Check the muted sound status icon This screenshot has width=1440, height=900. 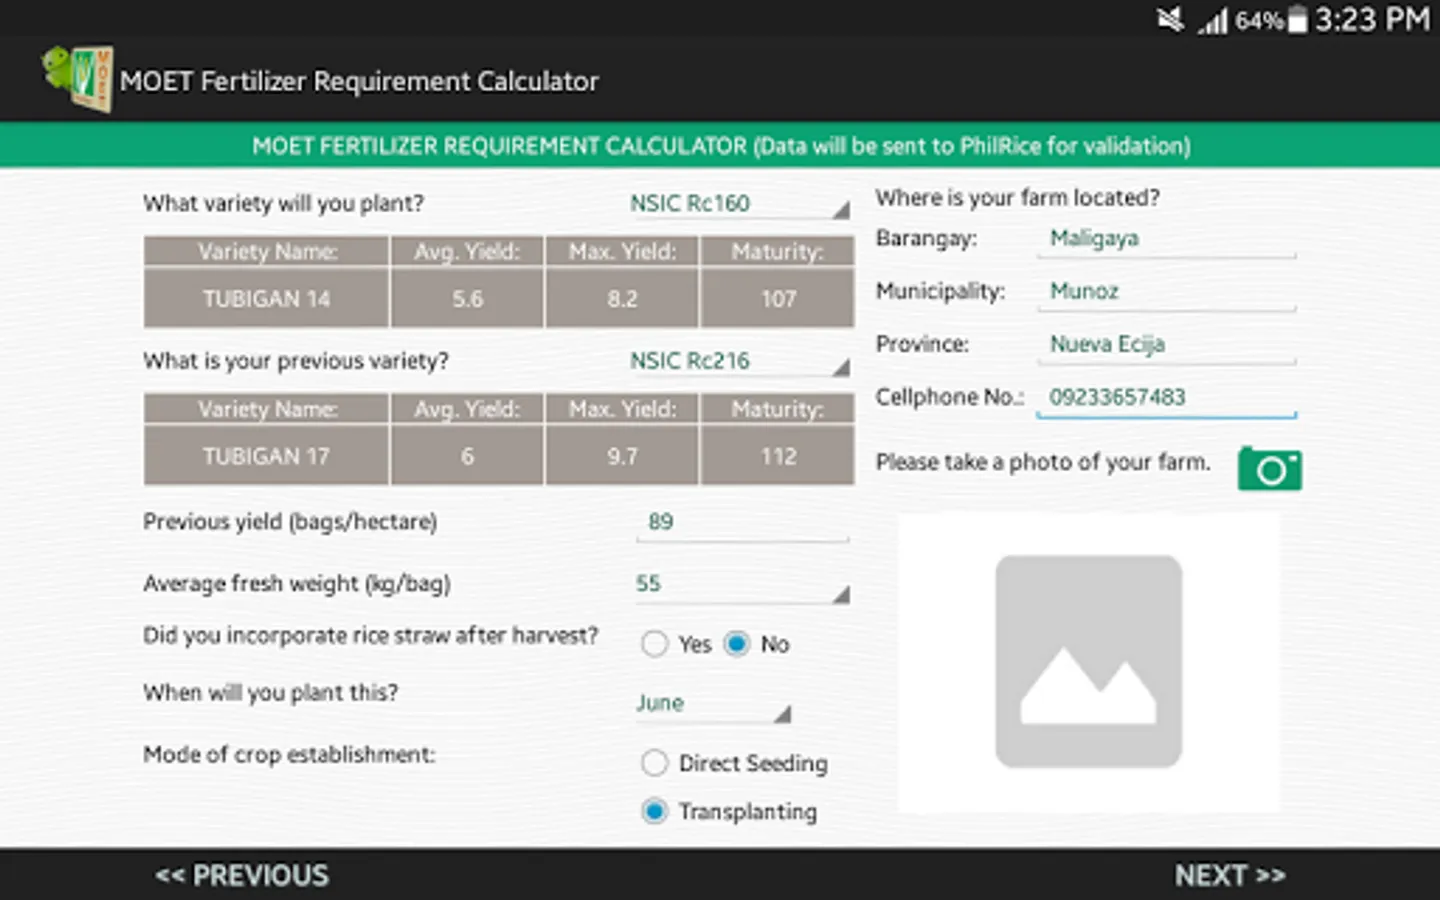click(1170, 19)
